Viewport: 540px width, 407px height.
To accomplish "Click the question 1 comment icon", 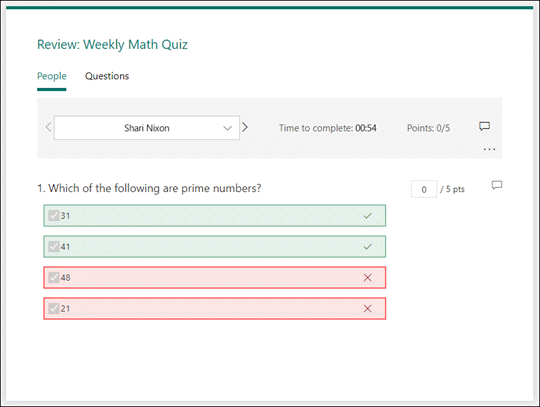I will tap(497, 185).
